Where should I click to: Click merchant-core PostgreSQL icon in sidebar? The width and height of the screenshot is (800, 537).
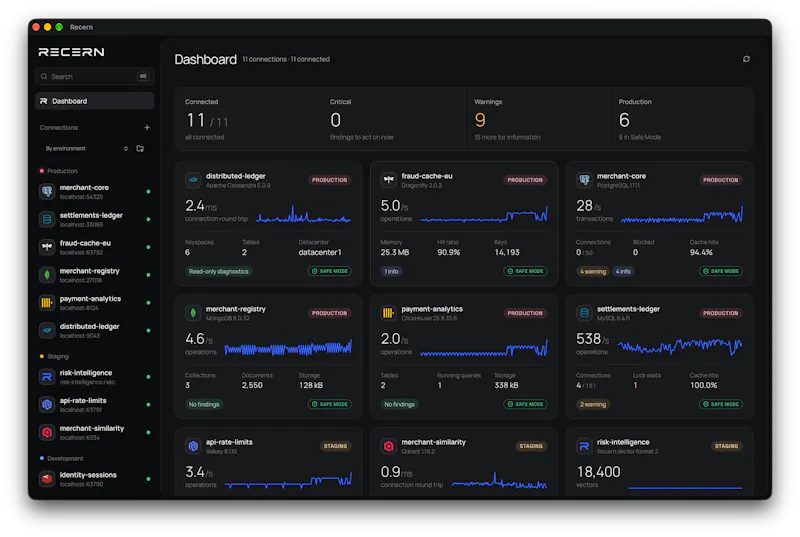[47, 192]
